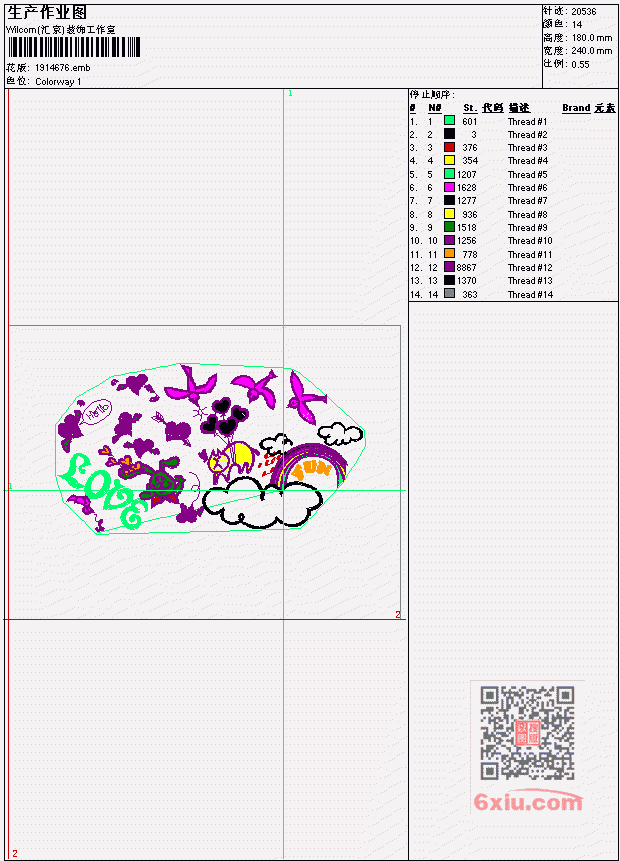Viewport: 620px width, 861px height.
Task: Click stitch count 363 in row 14
Action: pos(470,294)
